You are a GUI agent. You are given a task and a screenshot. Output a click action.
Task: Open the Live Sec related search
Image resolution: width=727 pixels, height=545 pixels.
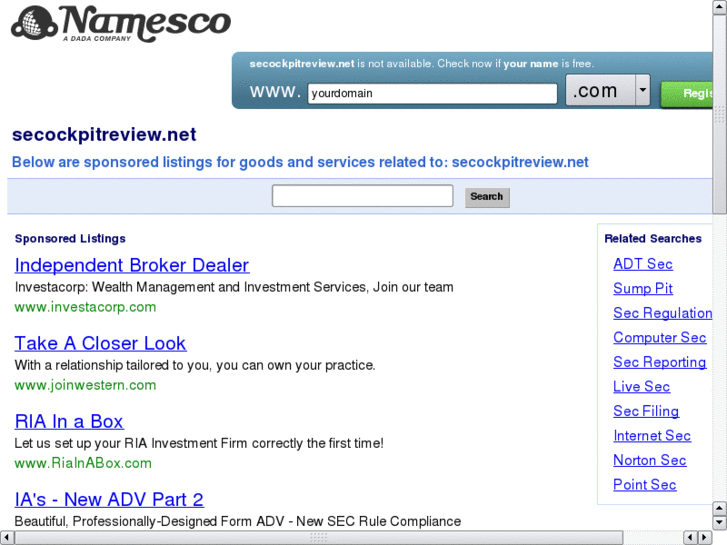[x=641, y=387]
